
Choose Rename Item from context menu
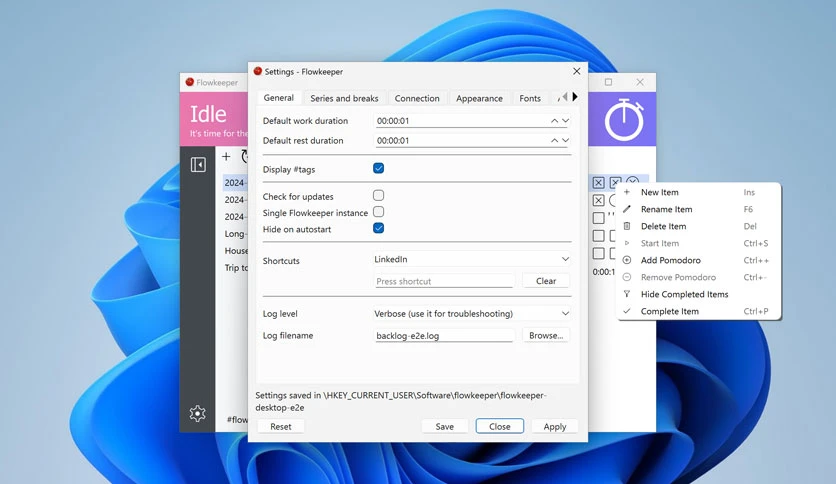tap(698, 209)
